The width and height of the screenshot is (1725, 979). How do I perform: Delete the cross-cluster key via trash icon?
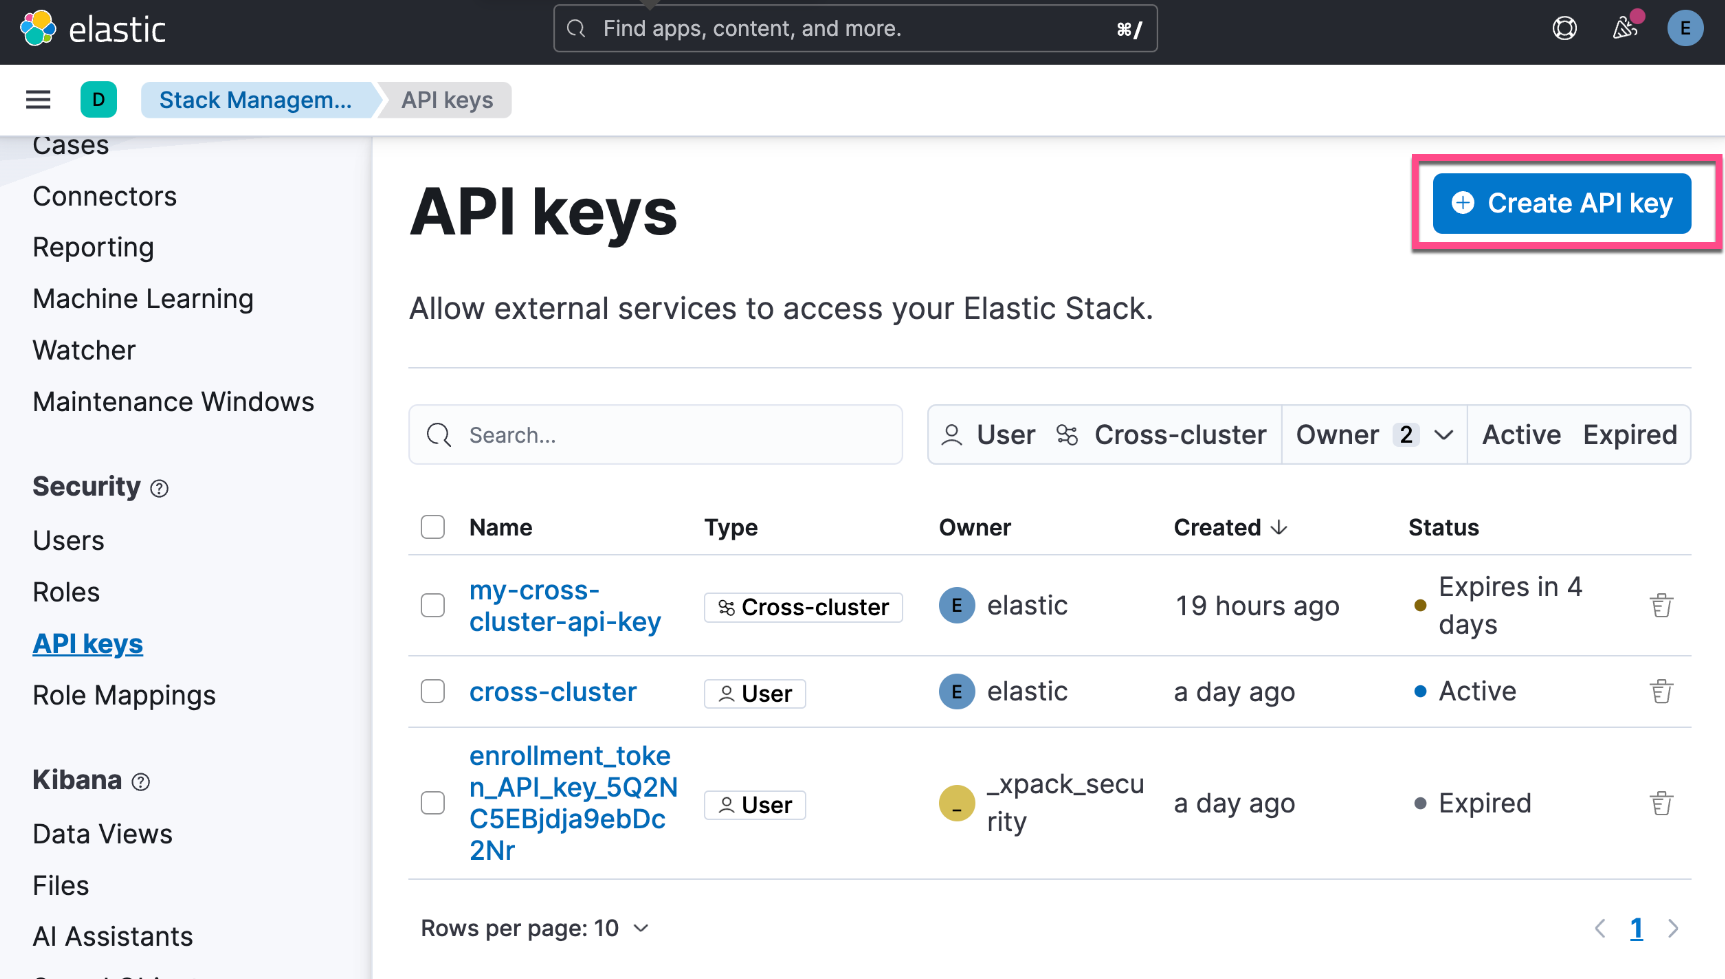click(x=1661, y=691)
